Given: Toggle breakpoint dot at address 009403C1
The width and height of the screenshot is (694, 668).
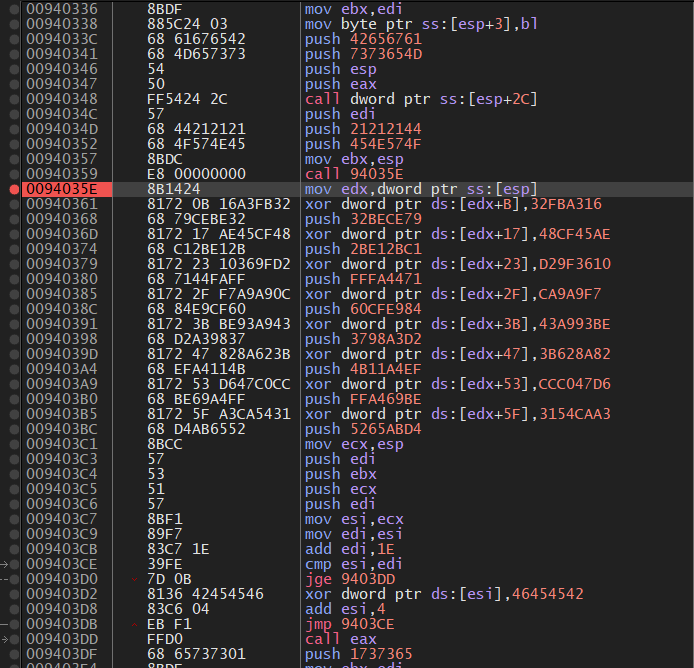Looking at the screenshot, I should [14, 444].
